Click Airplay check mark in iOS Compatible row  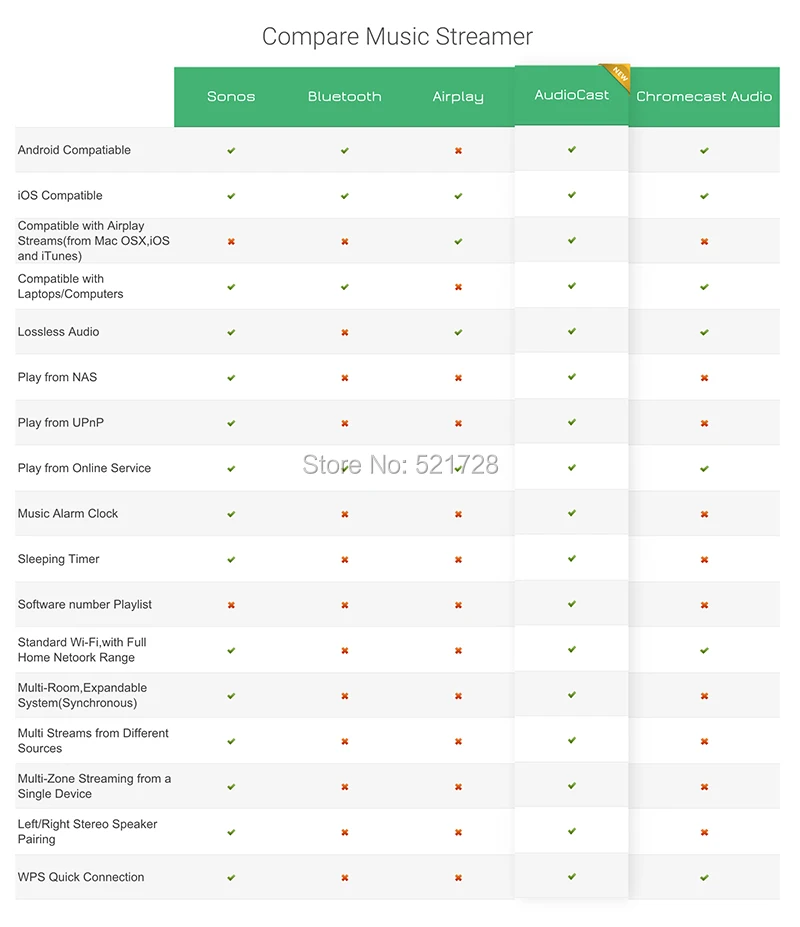pyautogui.click(x=458, y=196)
